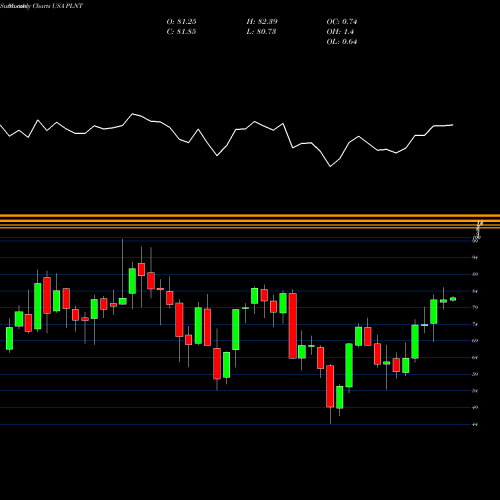Click the first green candle at the chart's left edge

(x=9, y=338)
